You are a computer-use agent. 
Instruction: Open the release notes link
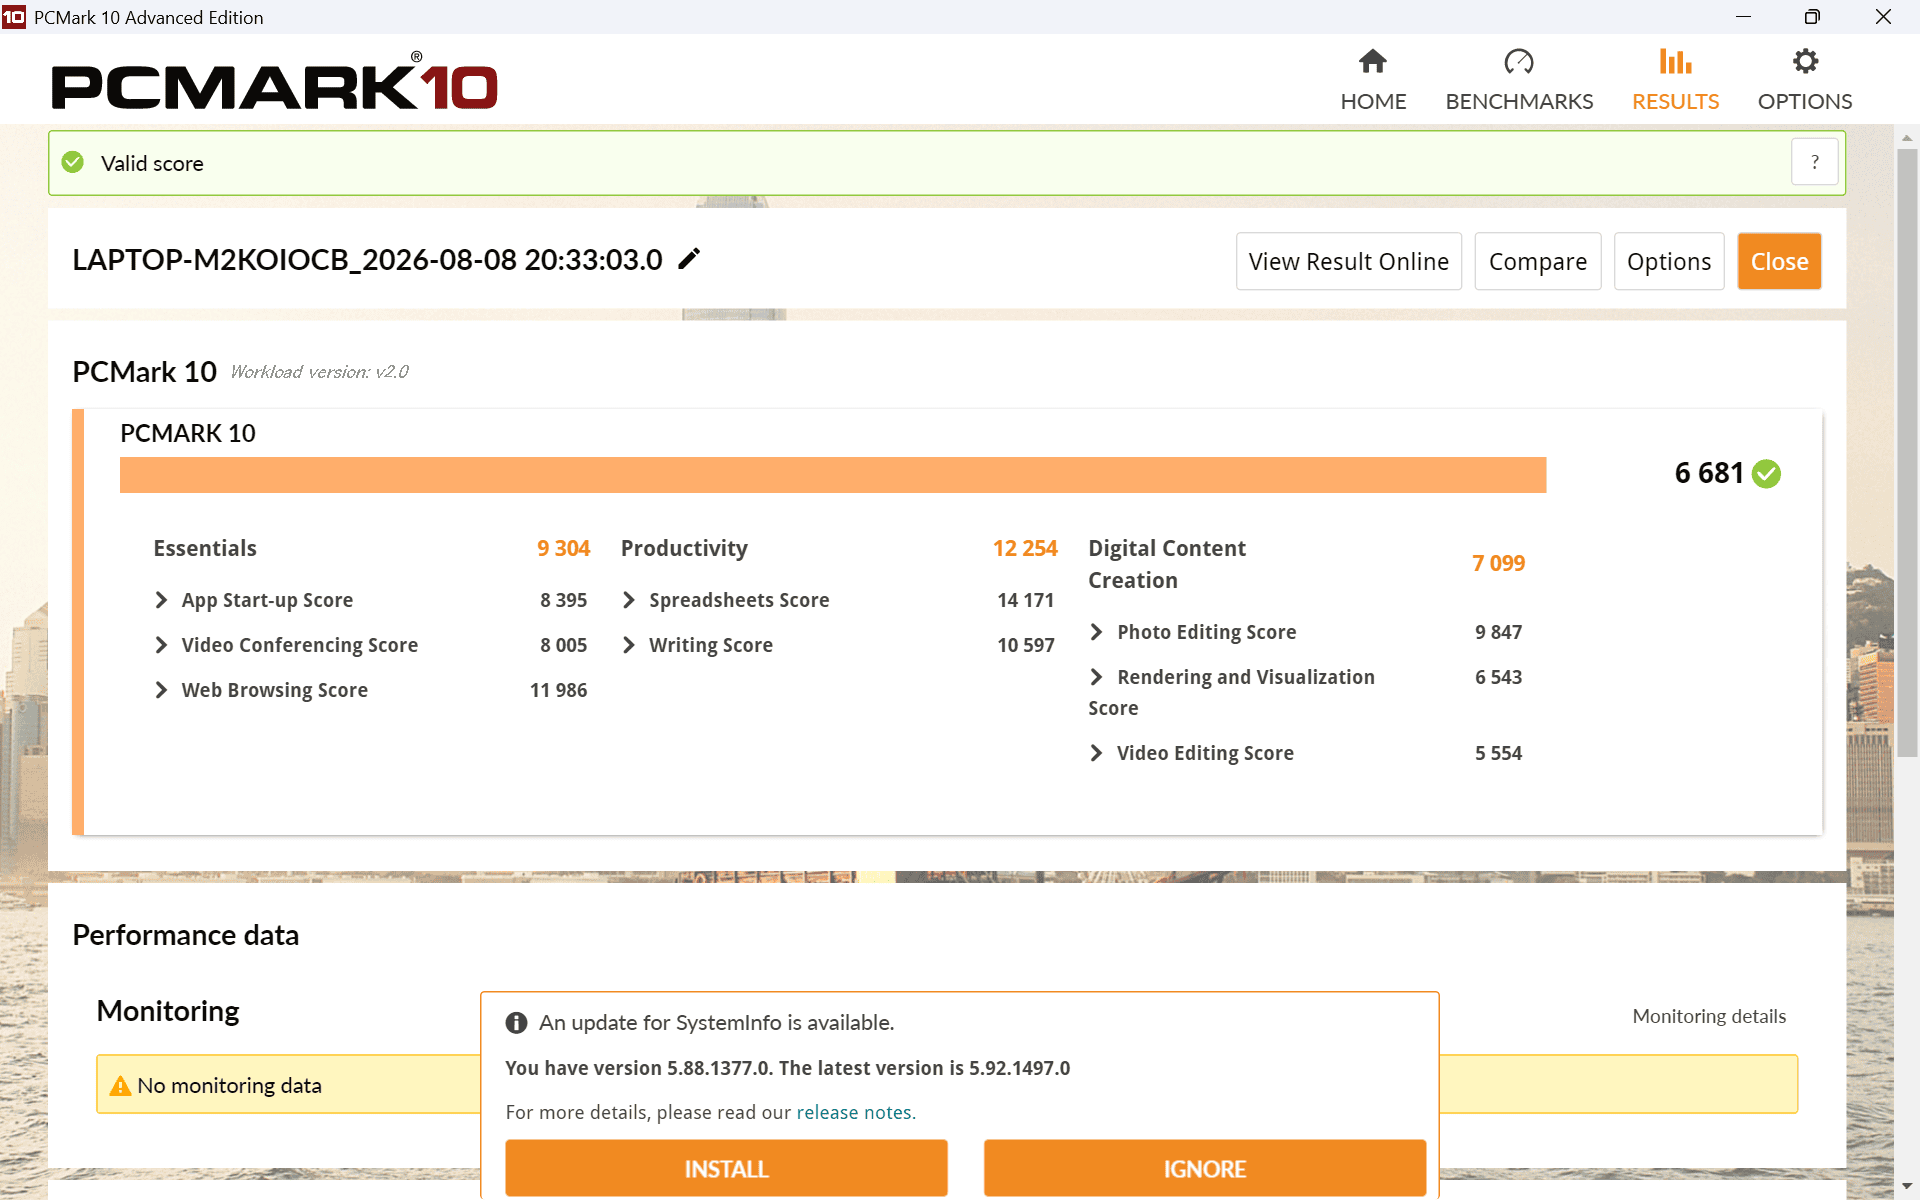856,1112
